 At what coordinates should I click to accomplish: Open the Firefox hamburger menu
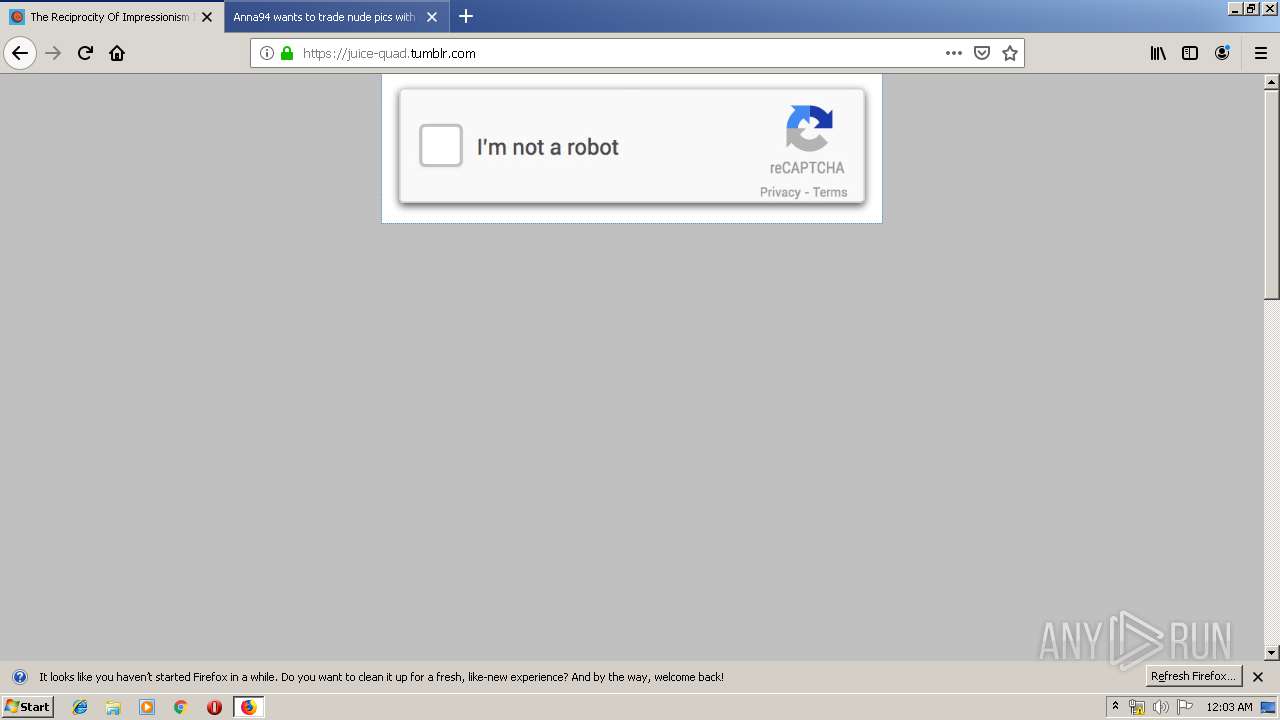tap(1260, 53)
